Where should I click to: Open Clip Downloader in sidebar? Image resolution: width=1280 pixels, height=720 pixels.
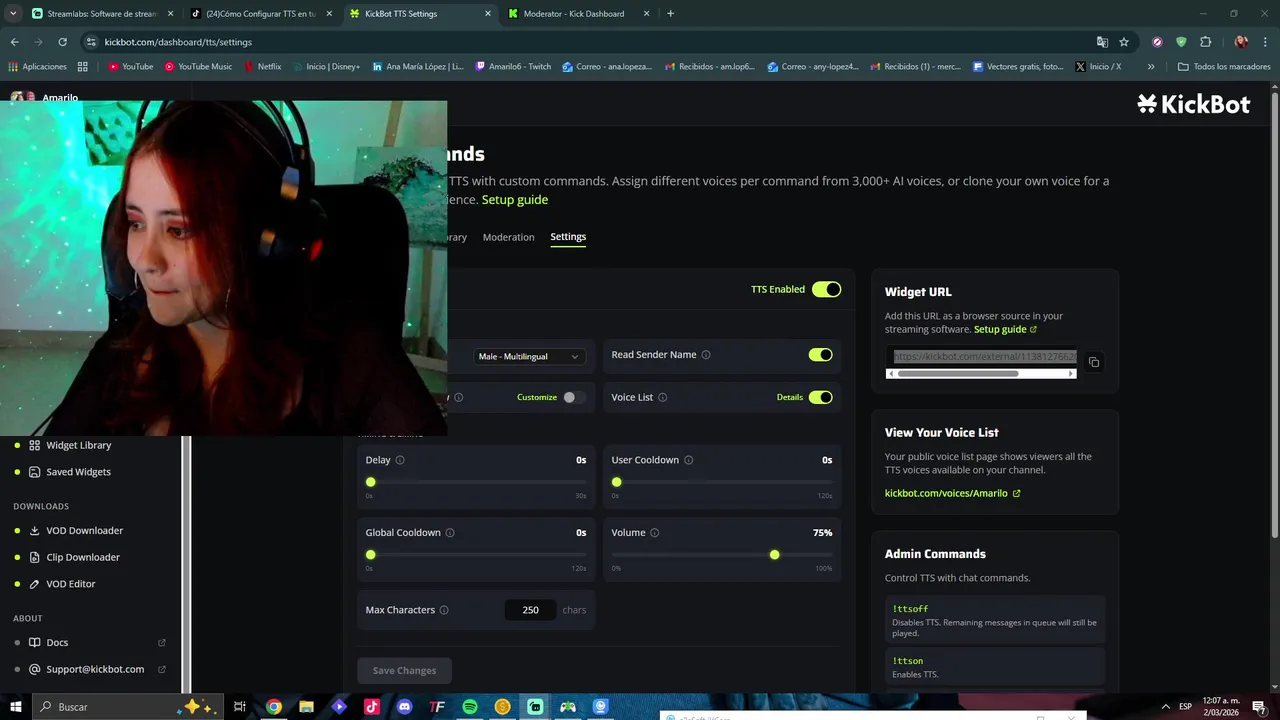tap(74, 557)
